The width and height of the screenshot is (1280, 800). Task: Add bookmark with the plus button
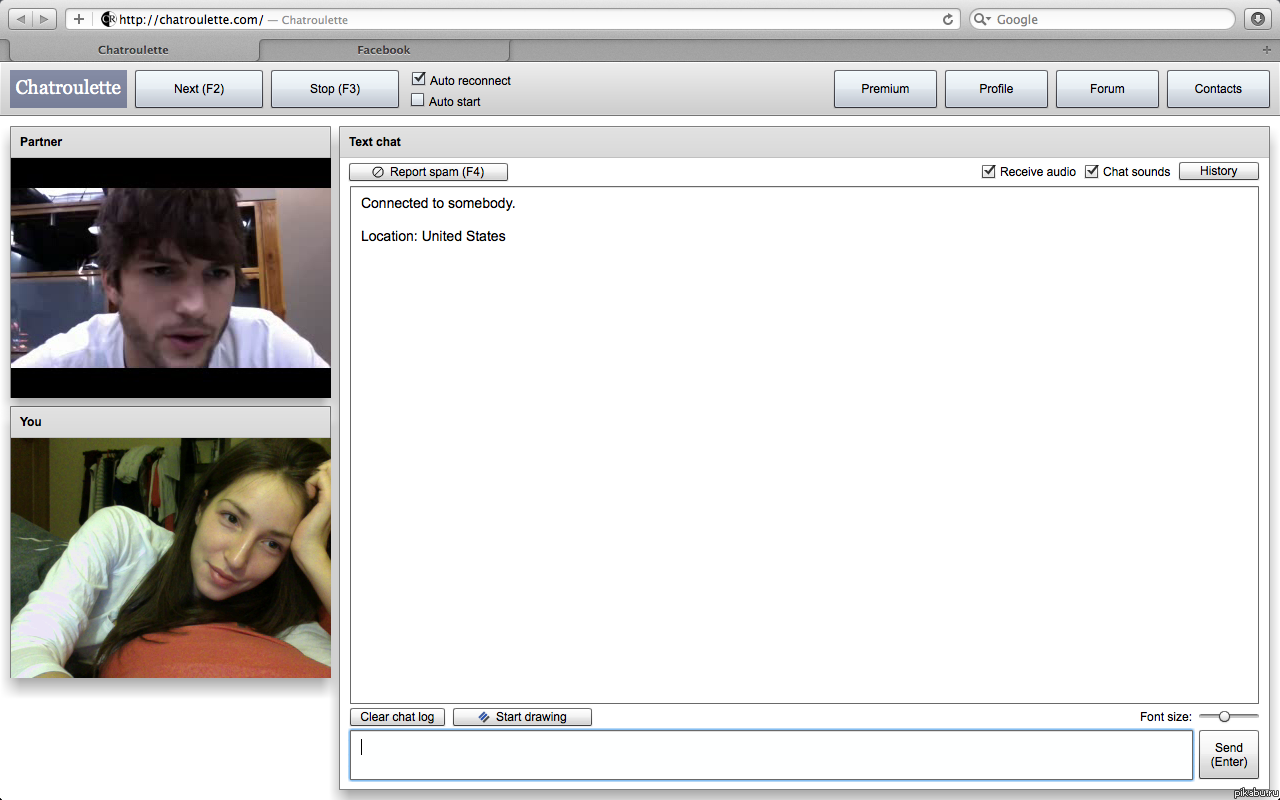[79, 19]
